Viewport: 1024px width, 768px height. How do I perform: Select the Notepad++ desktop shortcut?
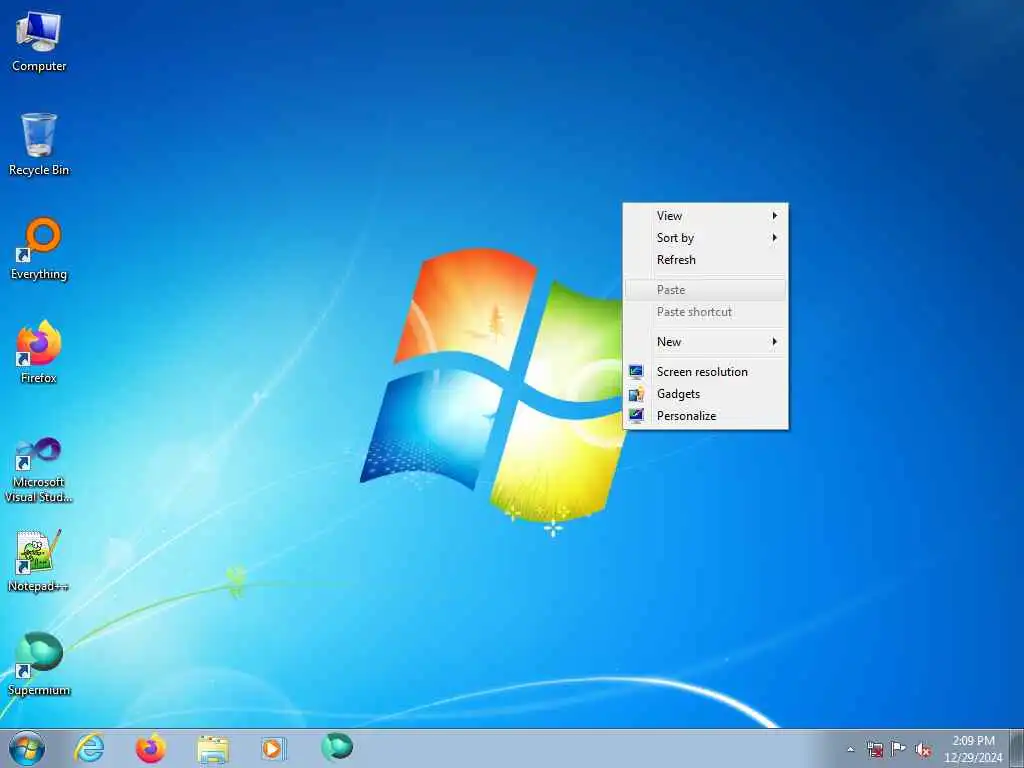coord(39,561)
